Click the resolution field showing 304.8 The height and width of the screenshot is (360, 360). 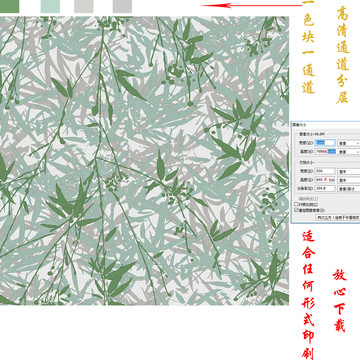[325, 188]
